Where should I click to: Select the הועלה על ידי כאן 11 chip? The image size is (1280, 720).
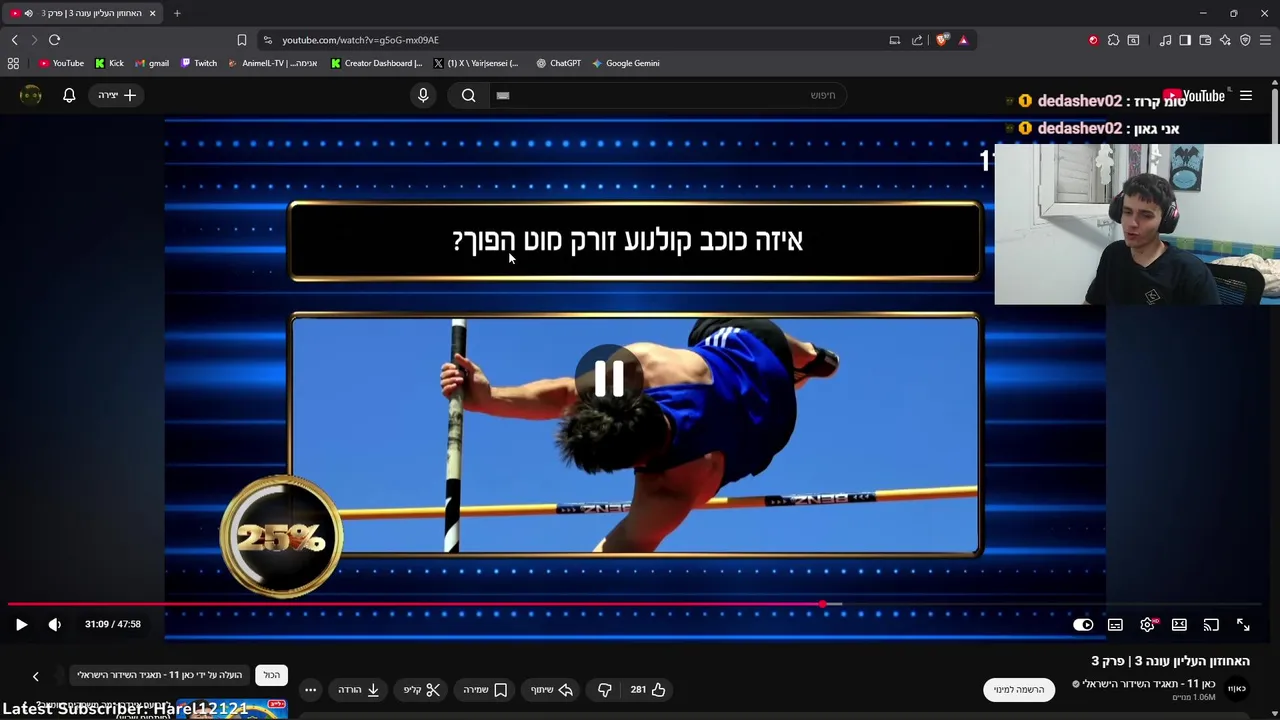click(x=160, y=675)
